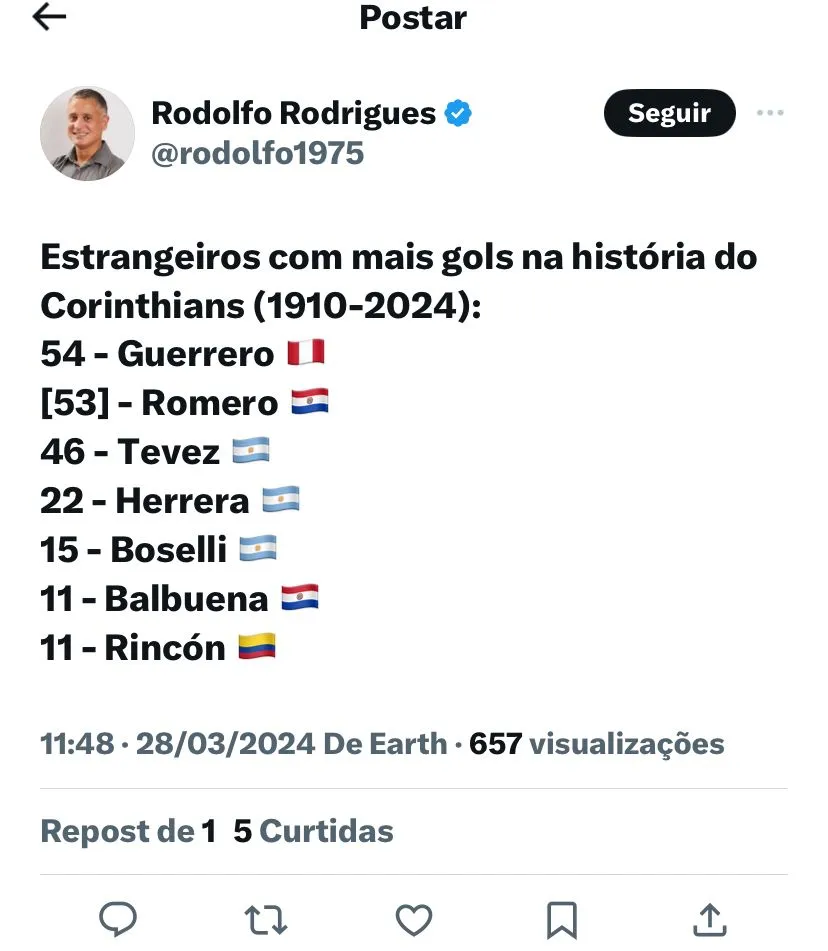This screenshot has width=828, height=951.
Task: View the Repost count list
Action: point(128,831)
